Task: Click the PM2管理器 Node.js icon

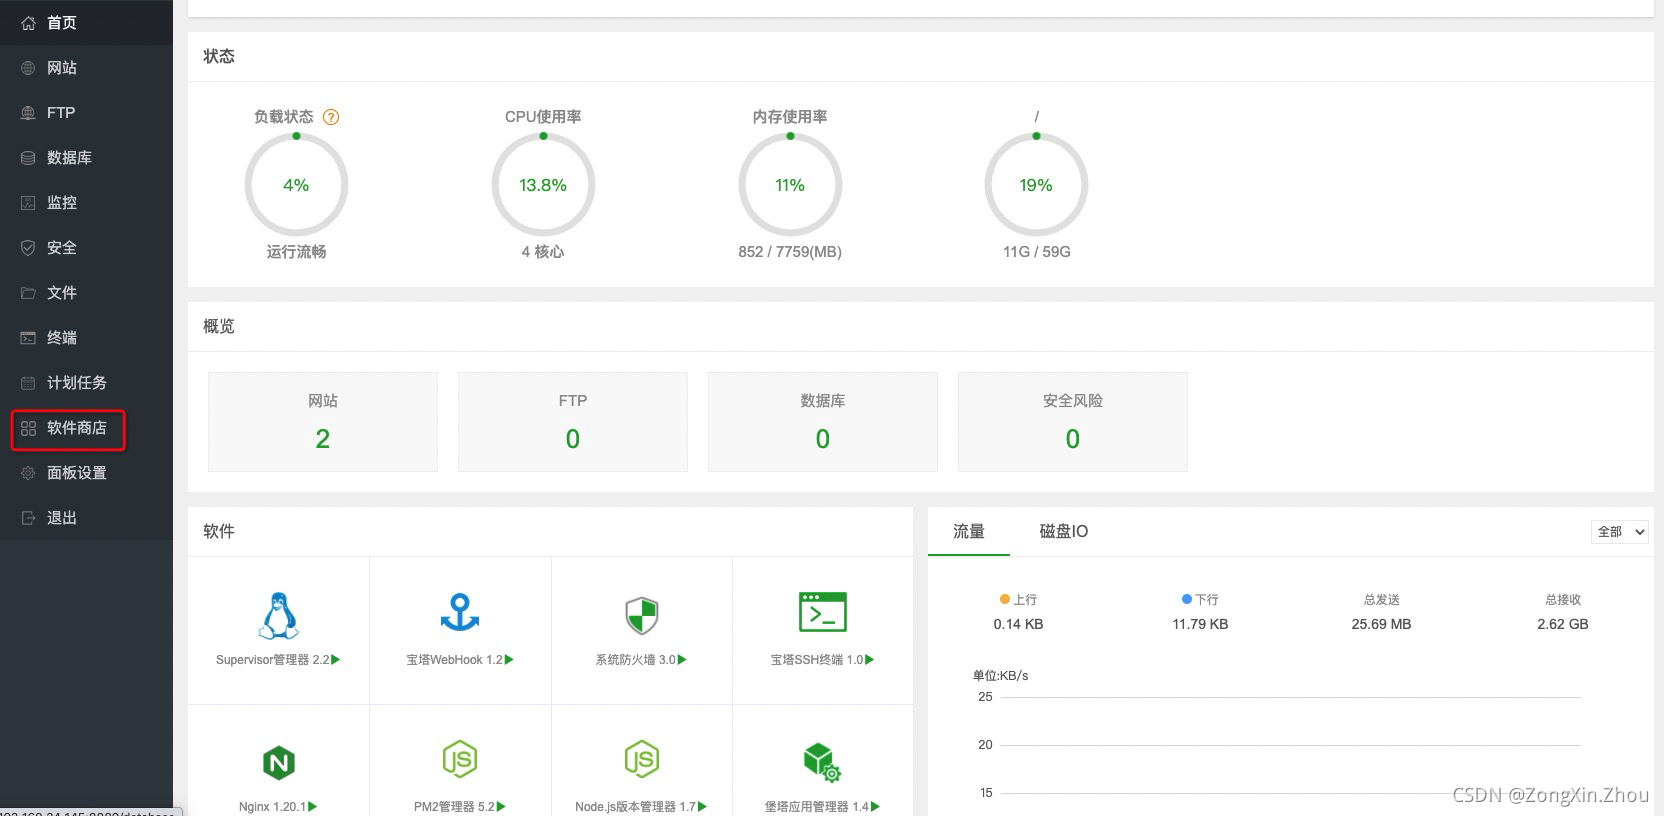Action: (460, 760)
